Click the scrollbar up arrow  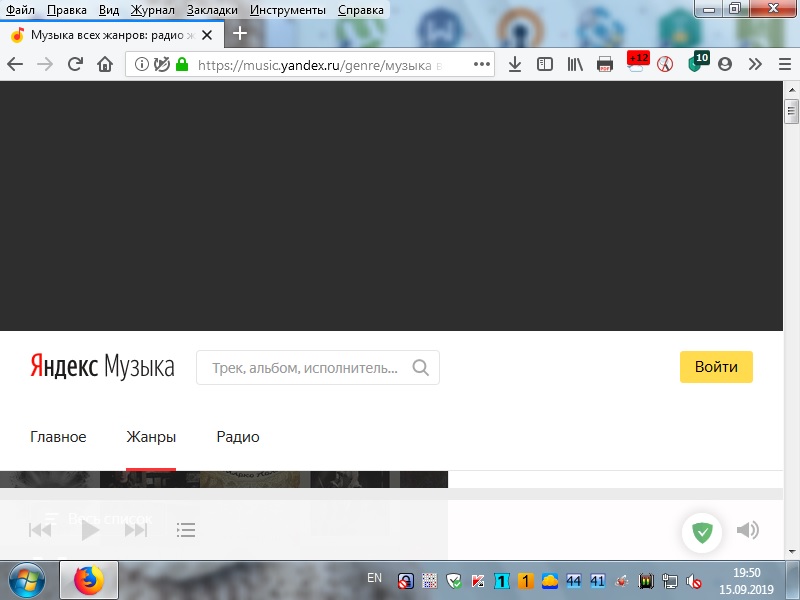pos(791,90)
